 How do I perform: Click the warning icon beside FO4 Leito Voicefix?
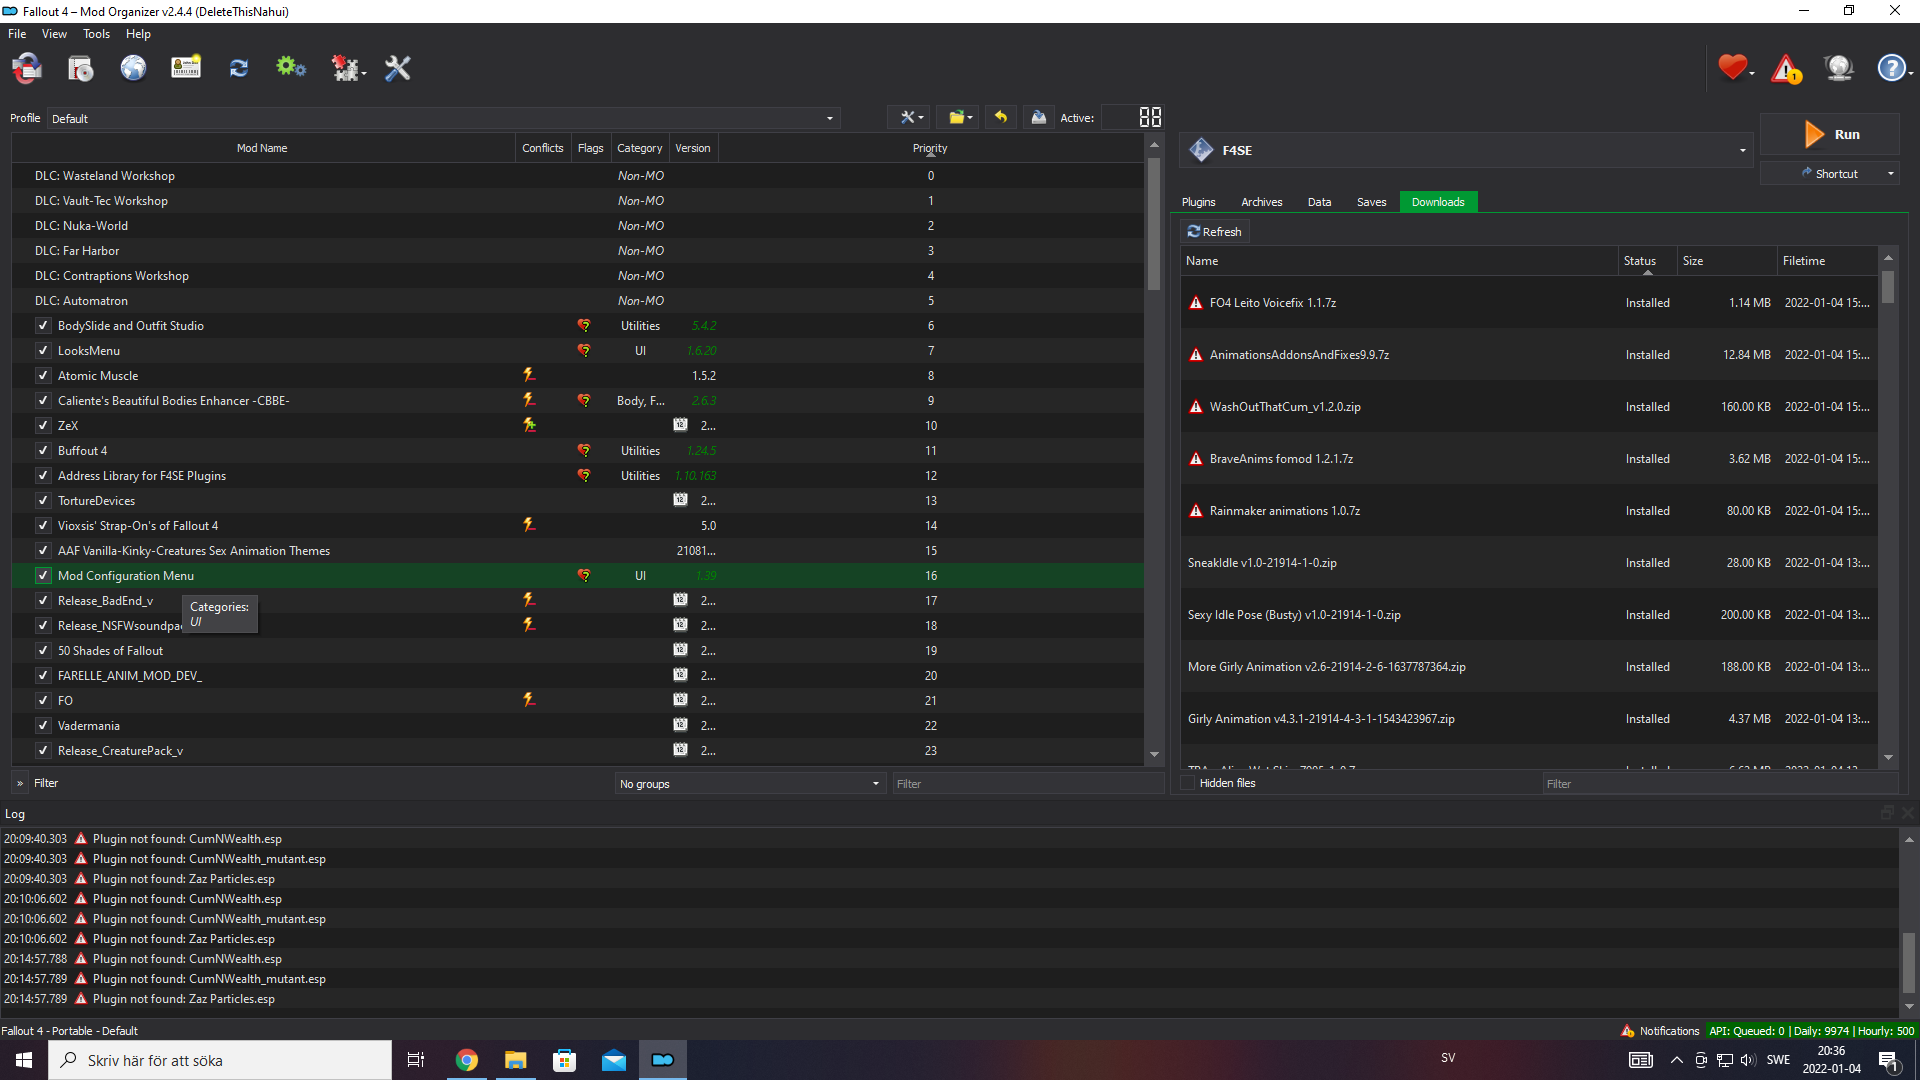click(x=1196, y=302)
